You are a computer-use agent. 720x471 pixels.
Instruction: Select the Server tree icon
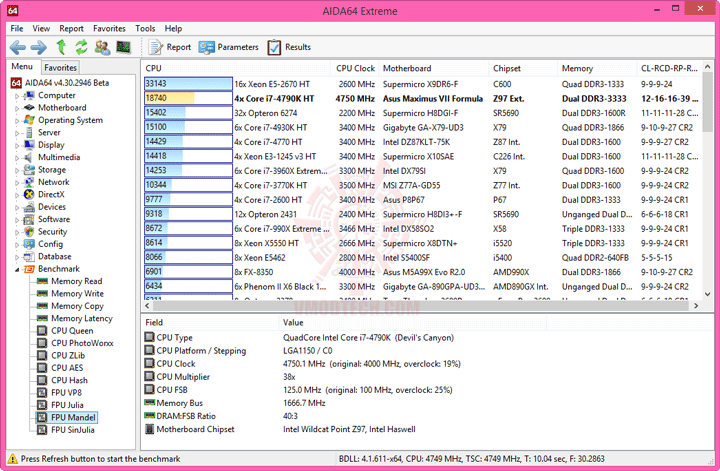29,132
